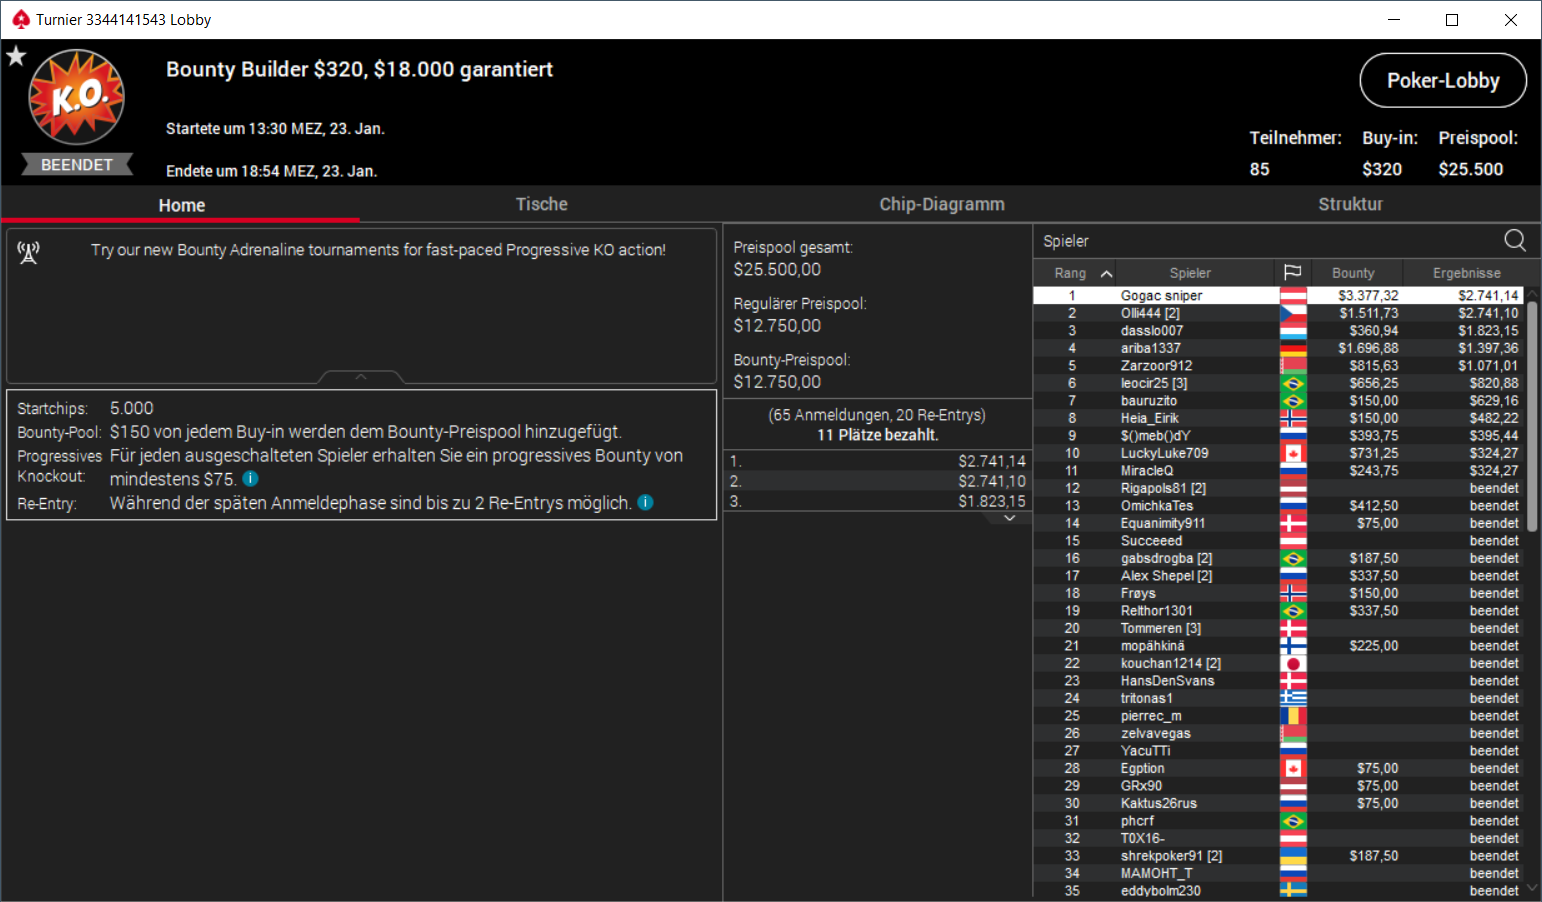Open info icon next to Knockout bounty text
The width and height of the screenshot is (1542, 902).
(251, 479)
